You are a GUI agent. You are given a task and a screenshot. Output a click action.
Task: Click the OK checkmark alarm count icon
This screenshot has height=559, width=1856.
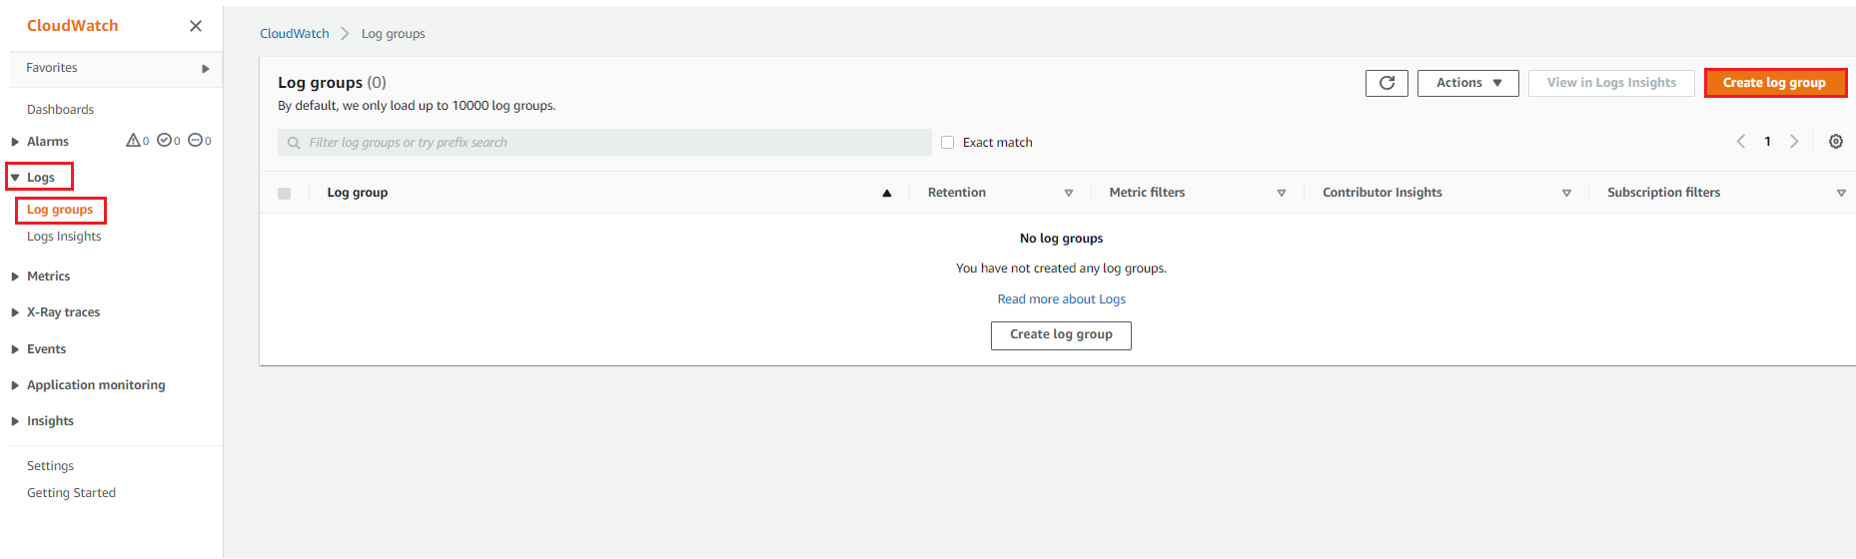(165, 141)
